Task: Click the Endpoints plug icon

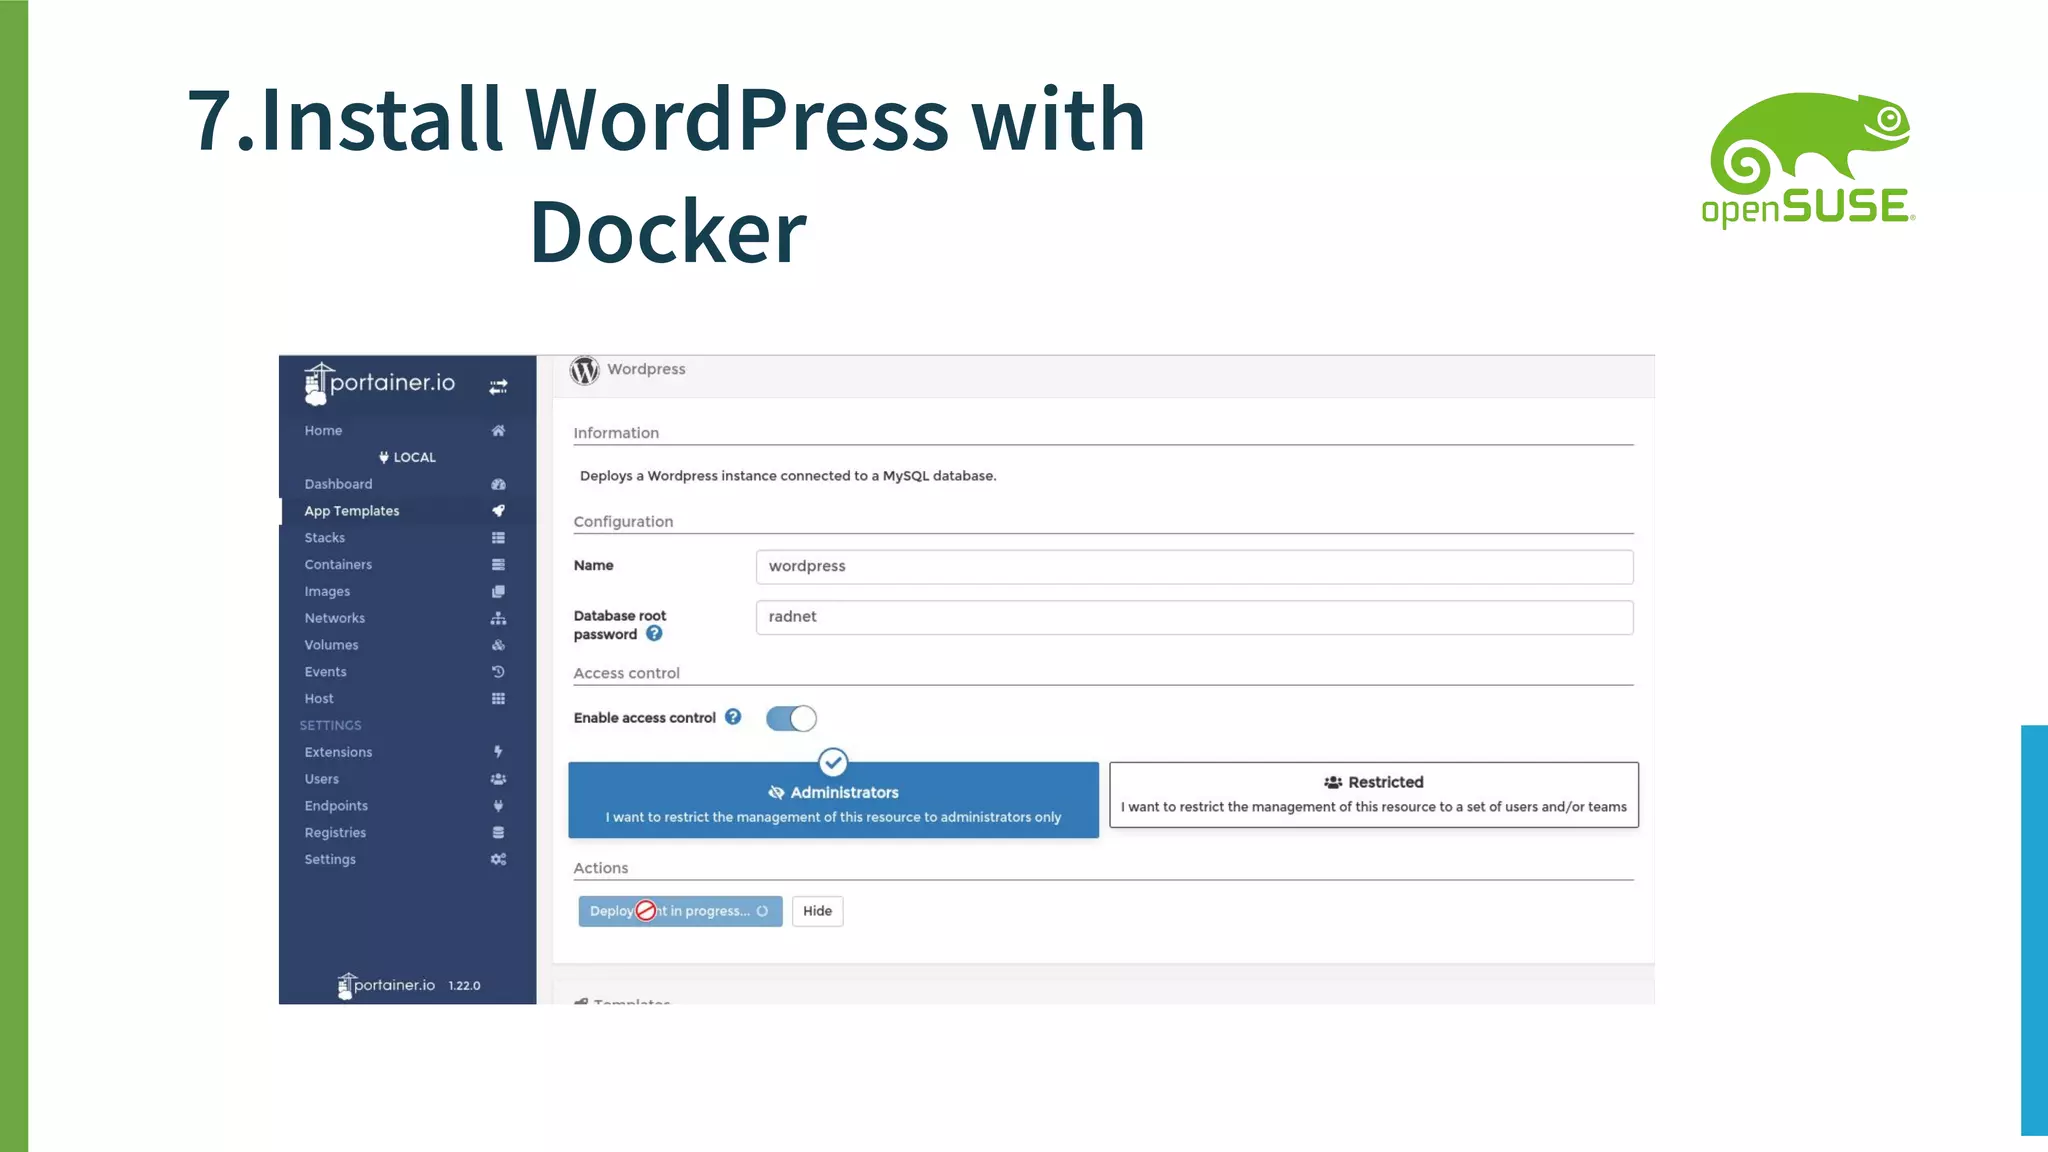Action: [x=498, y=806]
